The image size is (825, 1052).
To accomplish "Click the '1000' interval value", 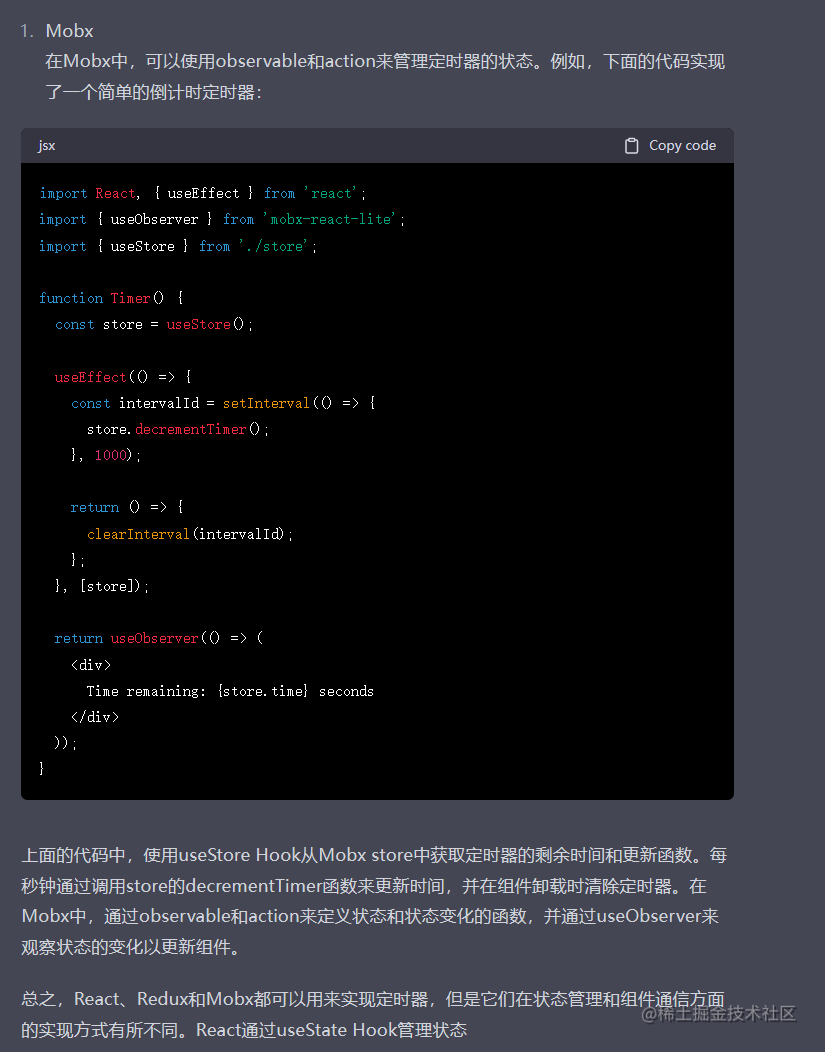I will tap(111, 456).
